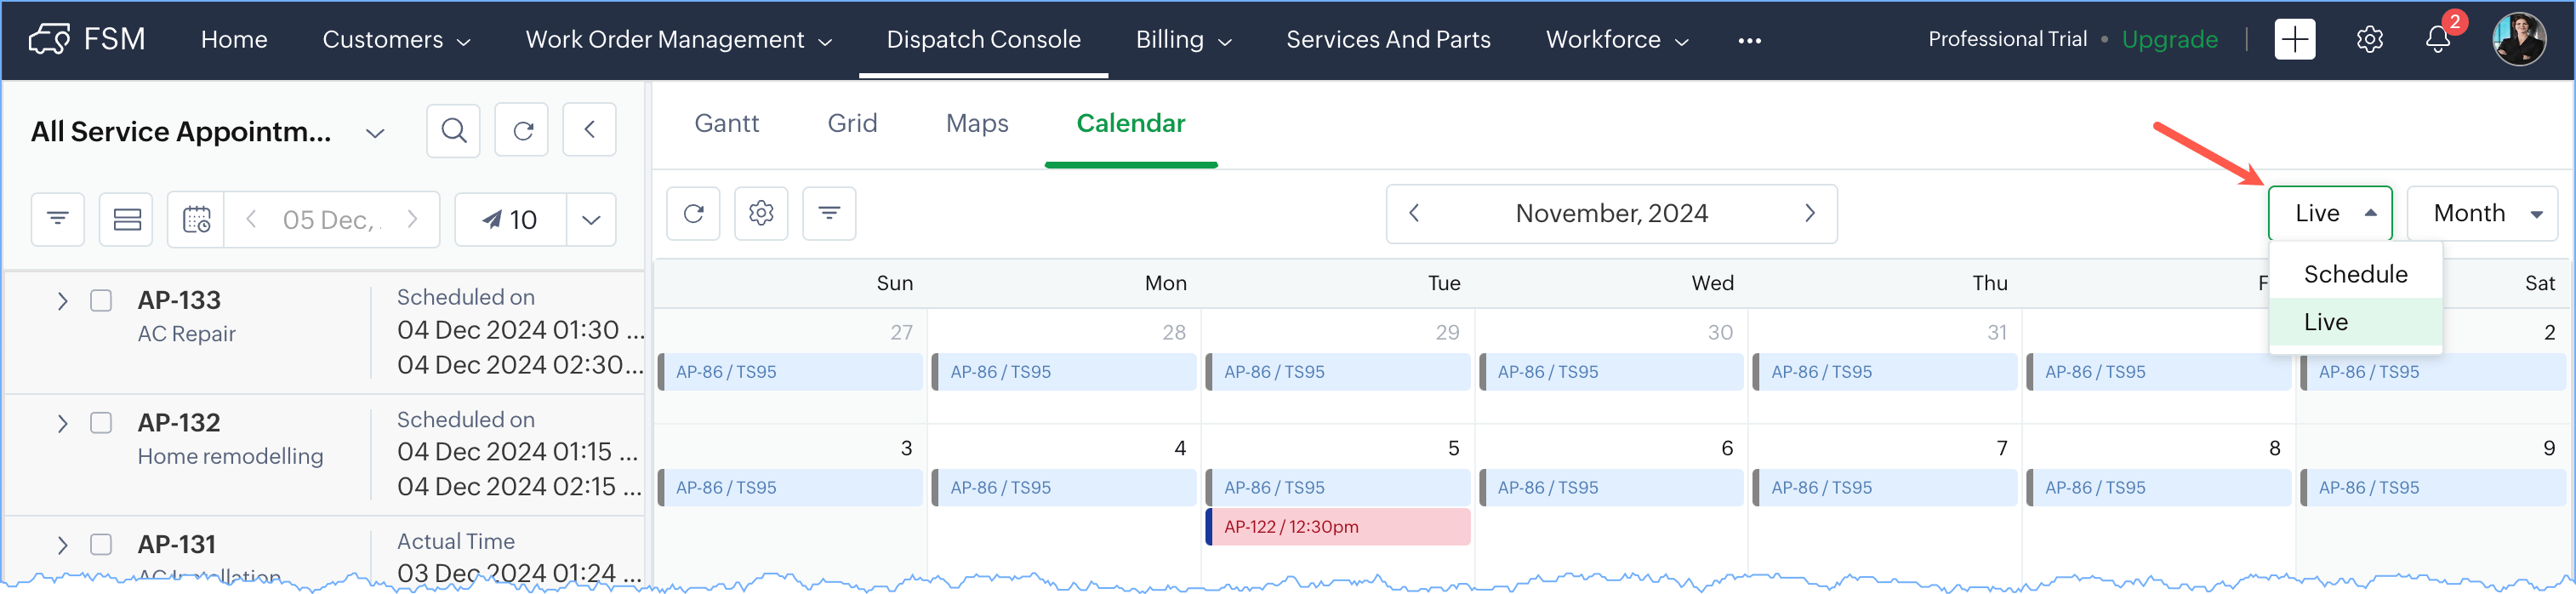This screenshot has height=594, width=2576.
Task: Click the search icon in appointments panel
Action: click(x=453, y=130)
